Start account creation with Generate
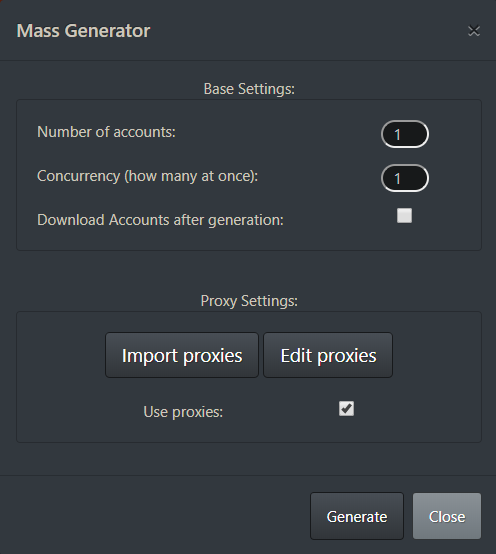The width and height of the screenshot is (496, 554). coord(357,516)
